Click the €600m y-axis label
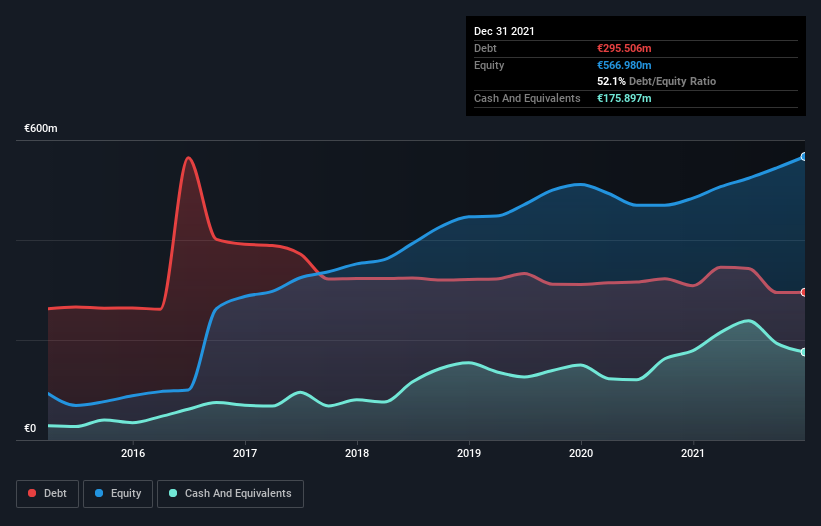Viewport: 821px width, 526px height. (41, 128)
